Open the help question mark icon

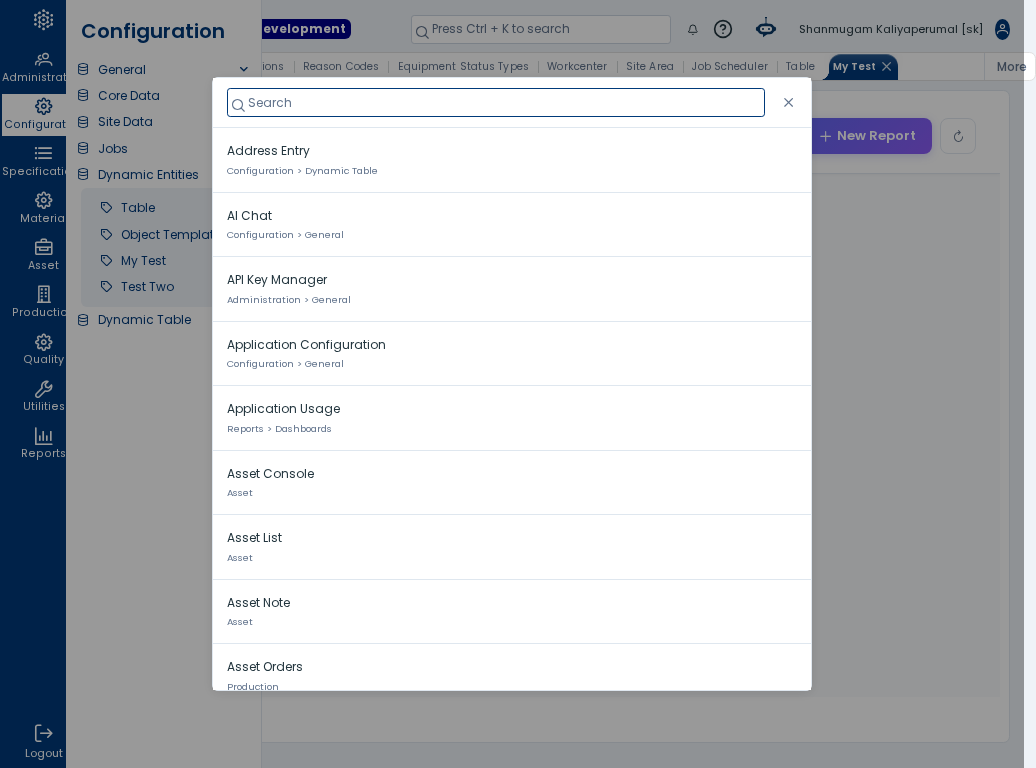[x=723, y=29]
